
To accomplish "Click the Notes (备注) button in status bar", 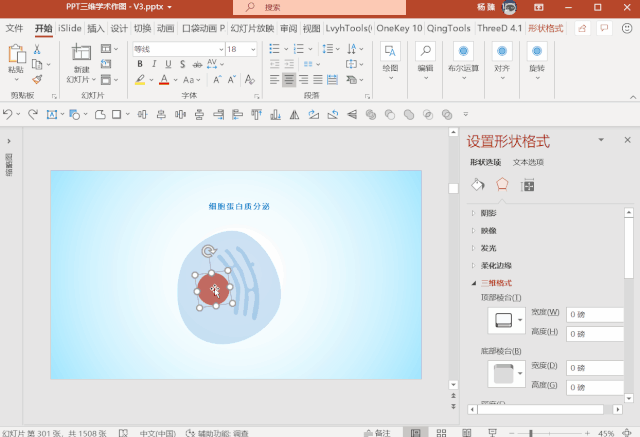I will click(x=376, y=432).
